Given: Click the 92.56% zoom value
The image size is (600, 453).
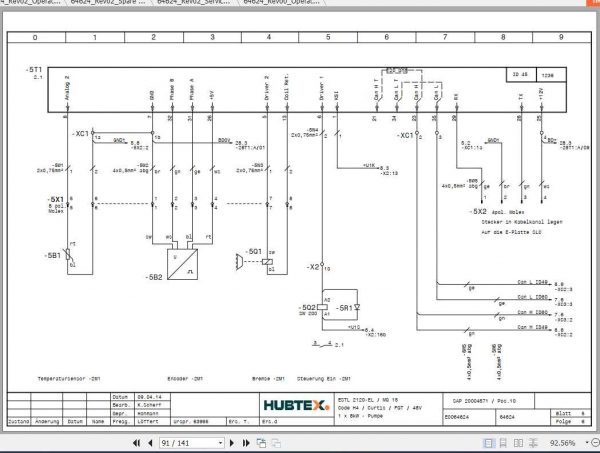Looking at the screenshot, I should 562,443.
